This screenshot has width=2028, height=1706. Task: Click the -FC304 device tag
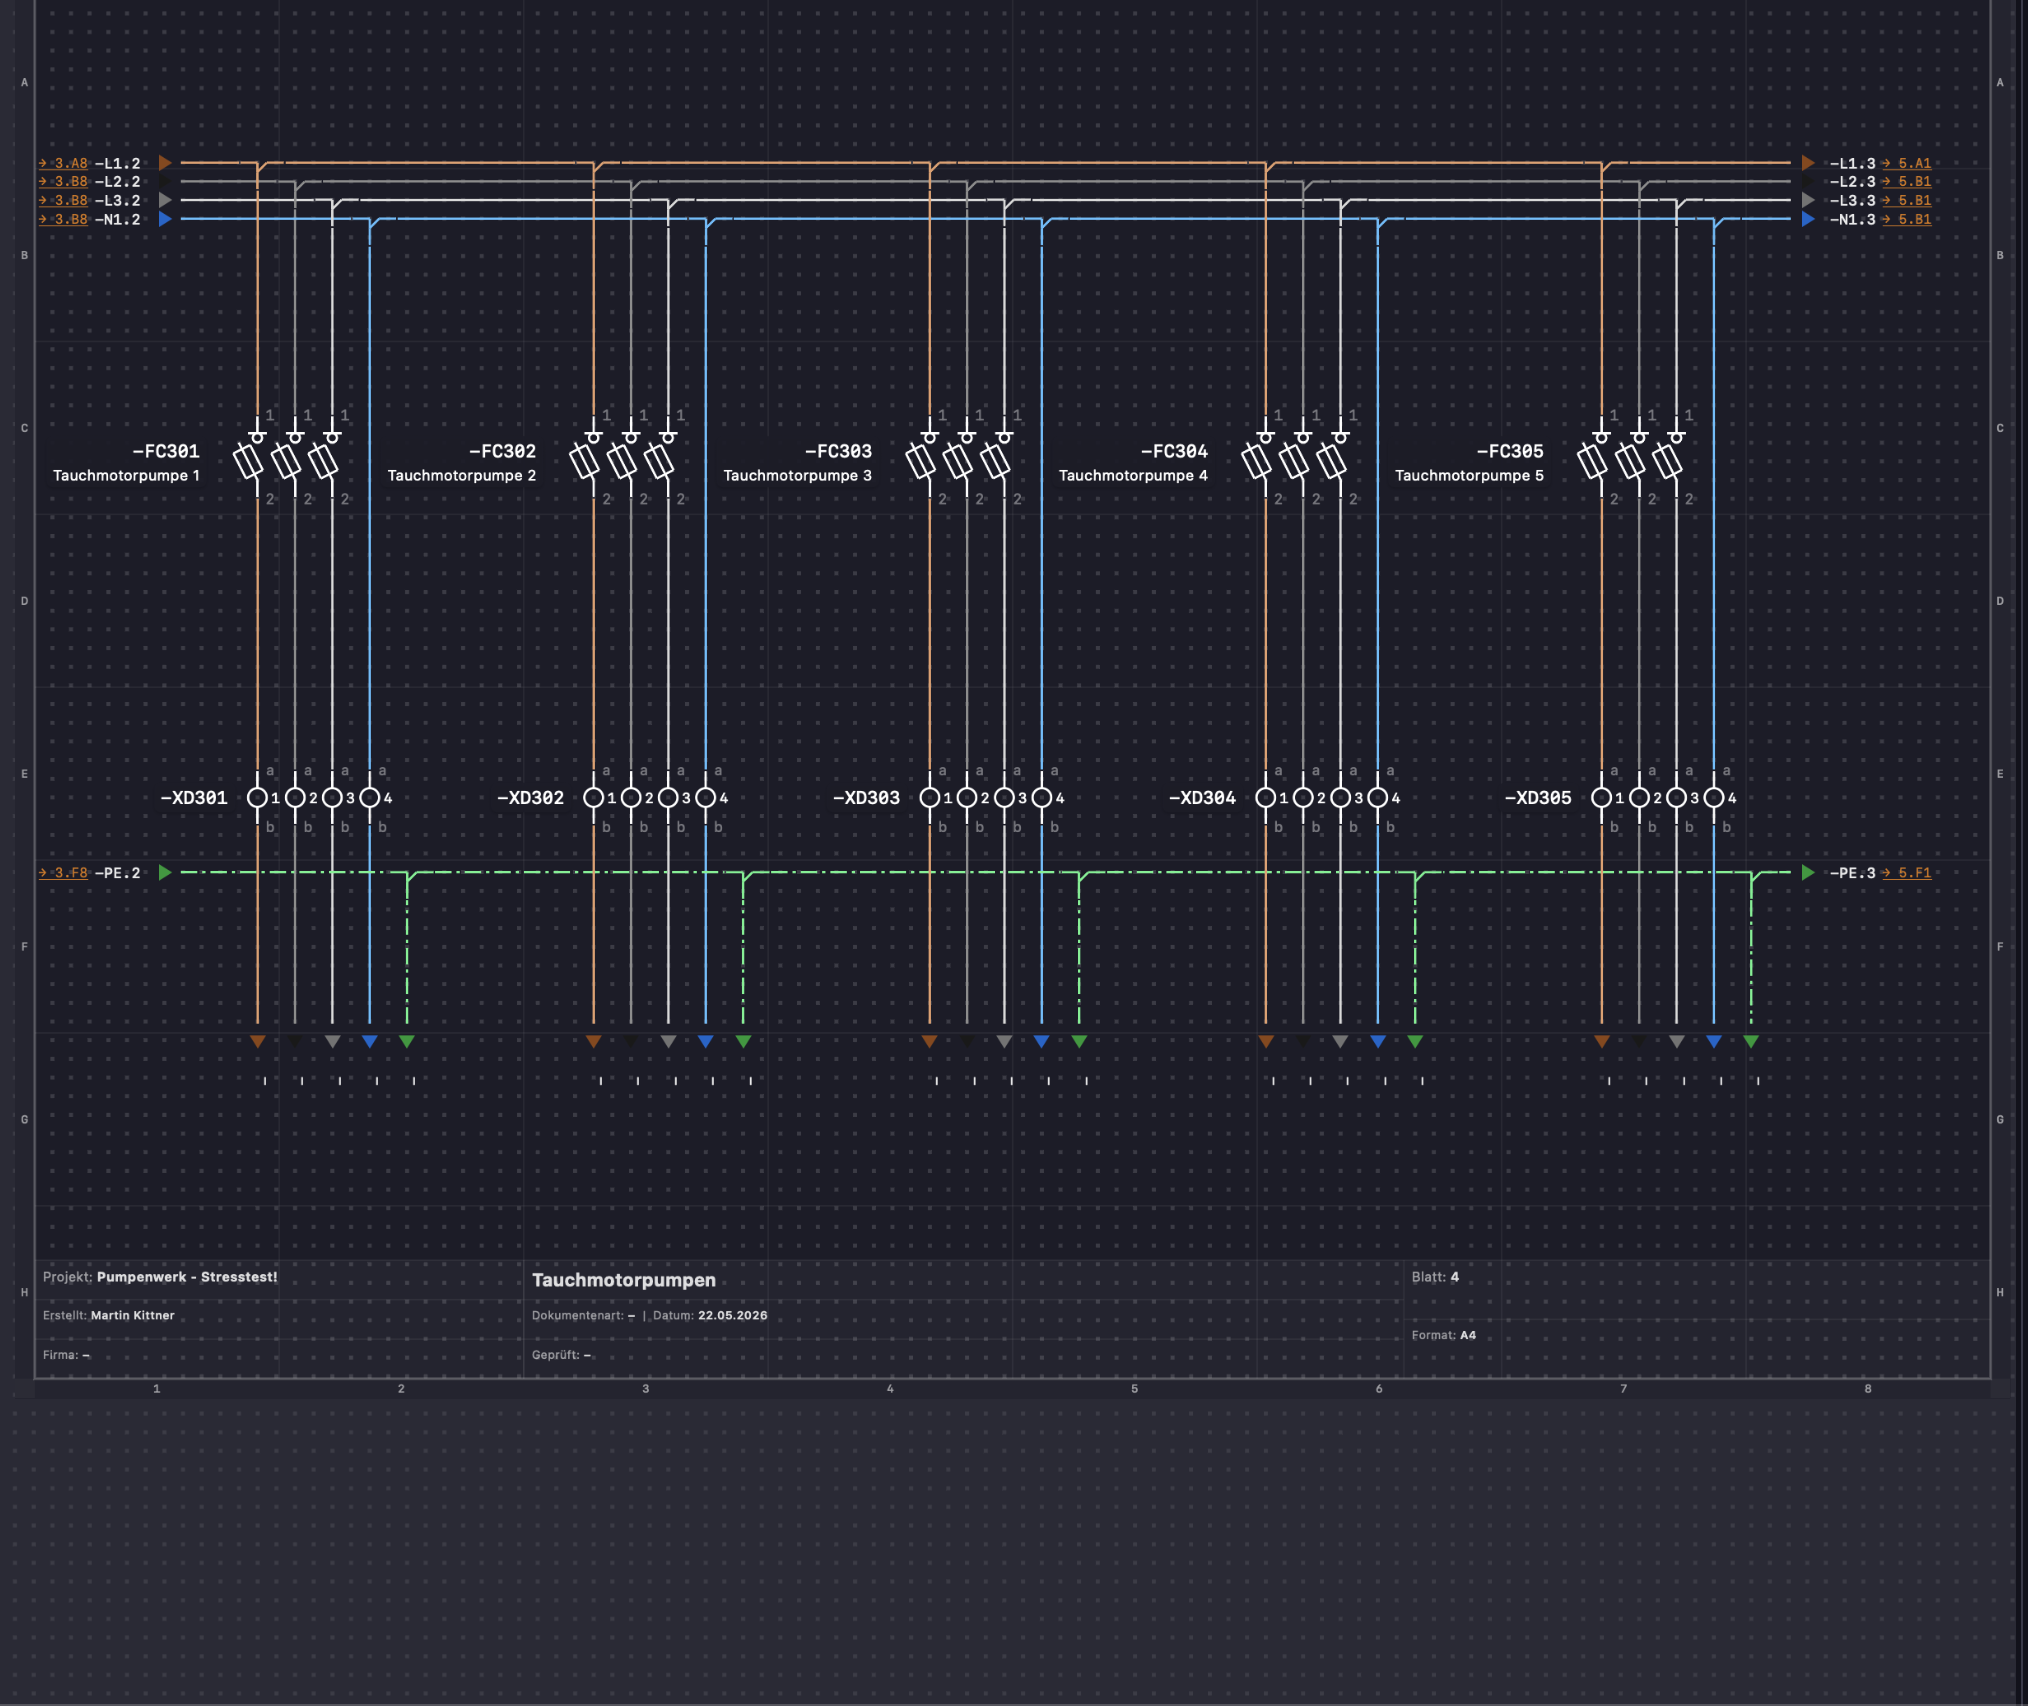[1174, 451]
